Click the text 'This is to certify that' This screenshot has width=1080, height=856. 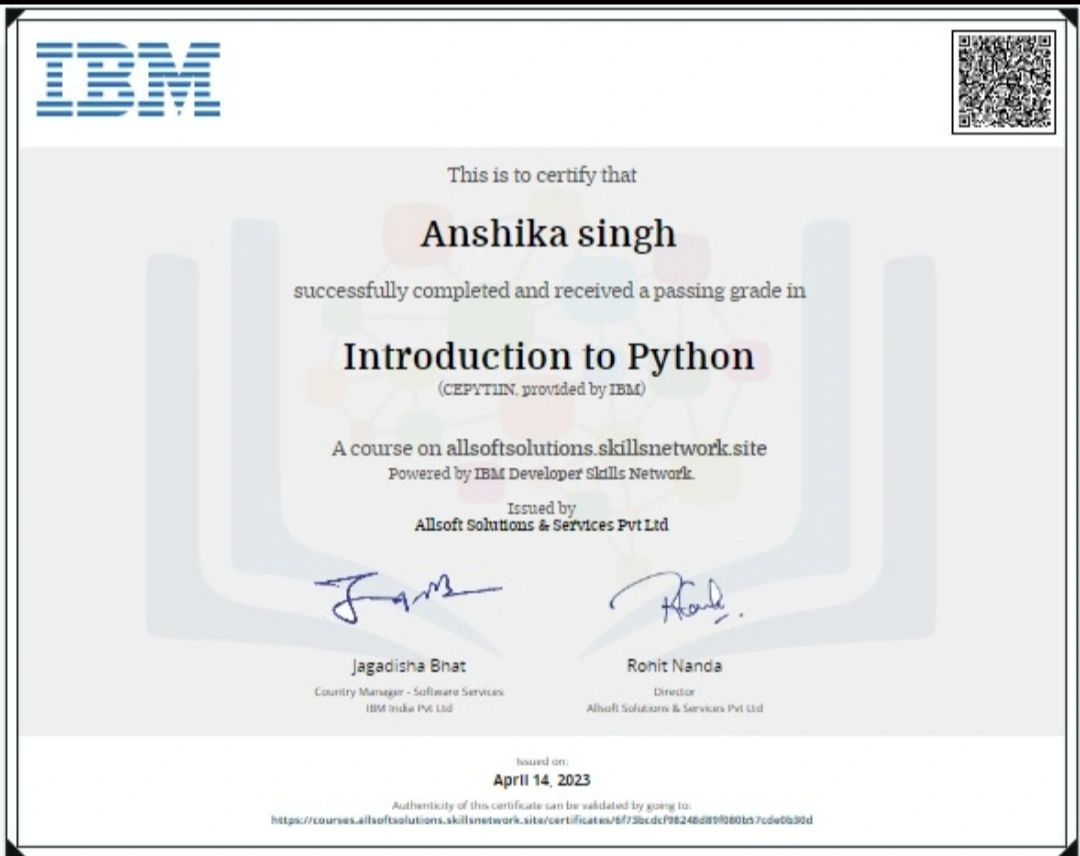tap(542, 176)
